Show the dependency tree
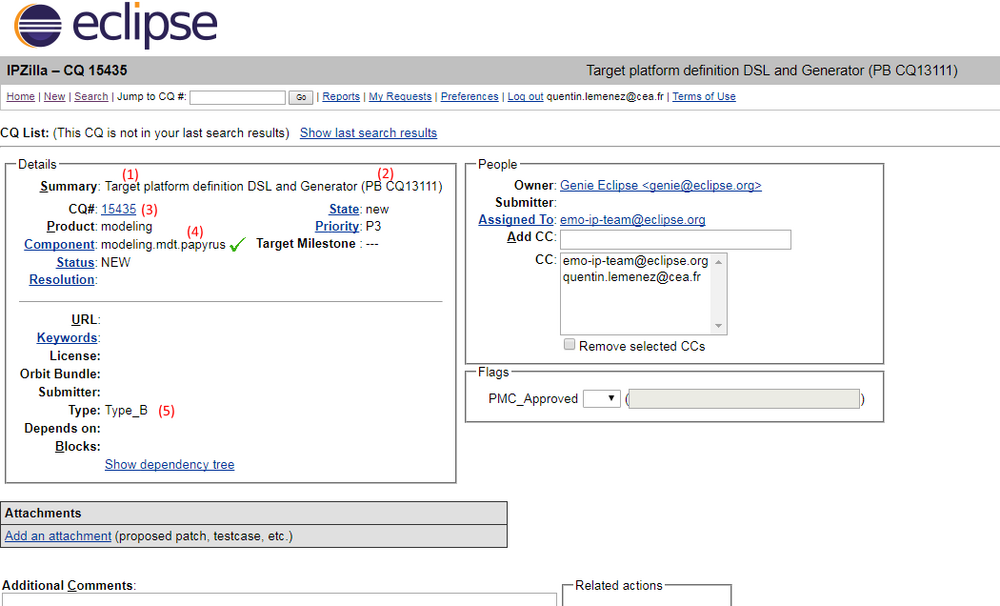This screenshot has width=1000, height=606. click(x=170, y=464)
